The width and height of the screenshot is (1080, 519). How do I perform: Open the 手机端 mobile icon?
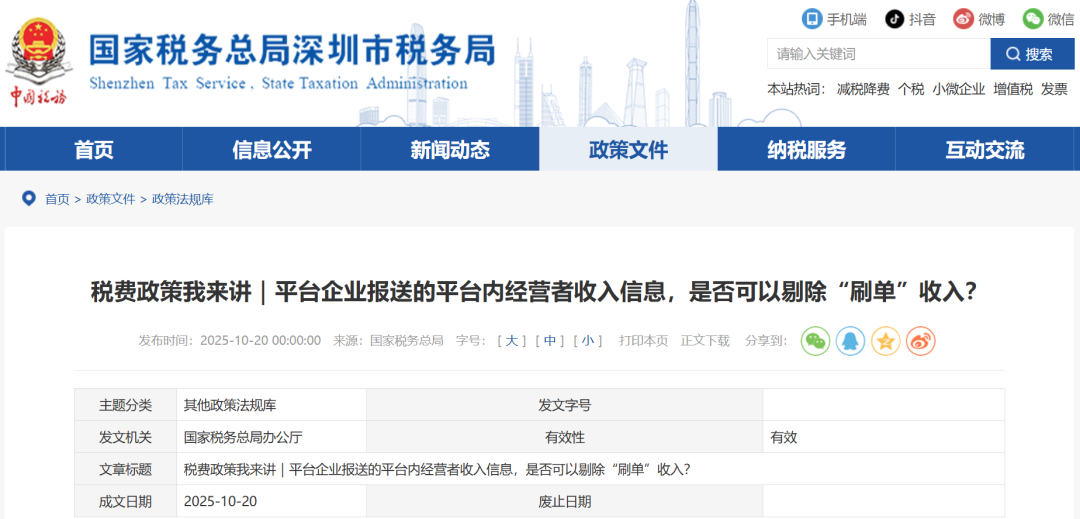812,19
